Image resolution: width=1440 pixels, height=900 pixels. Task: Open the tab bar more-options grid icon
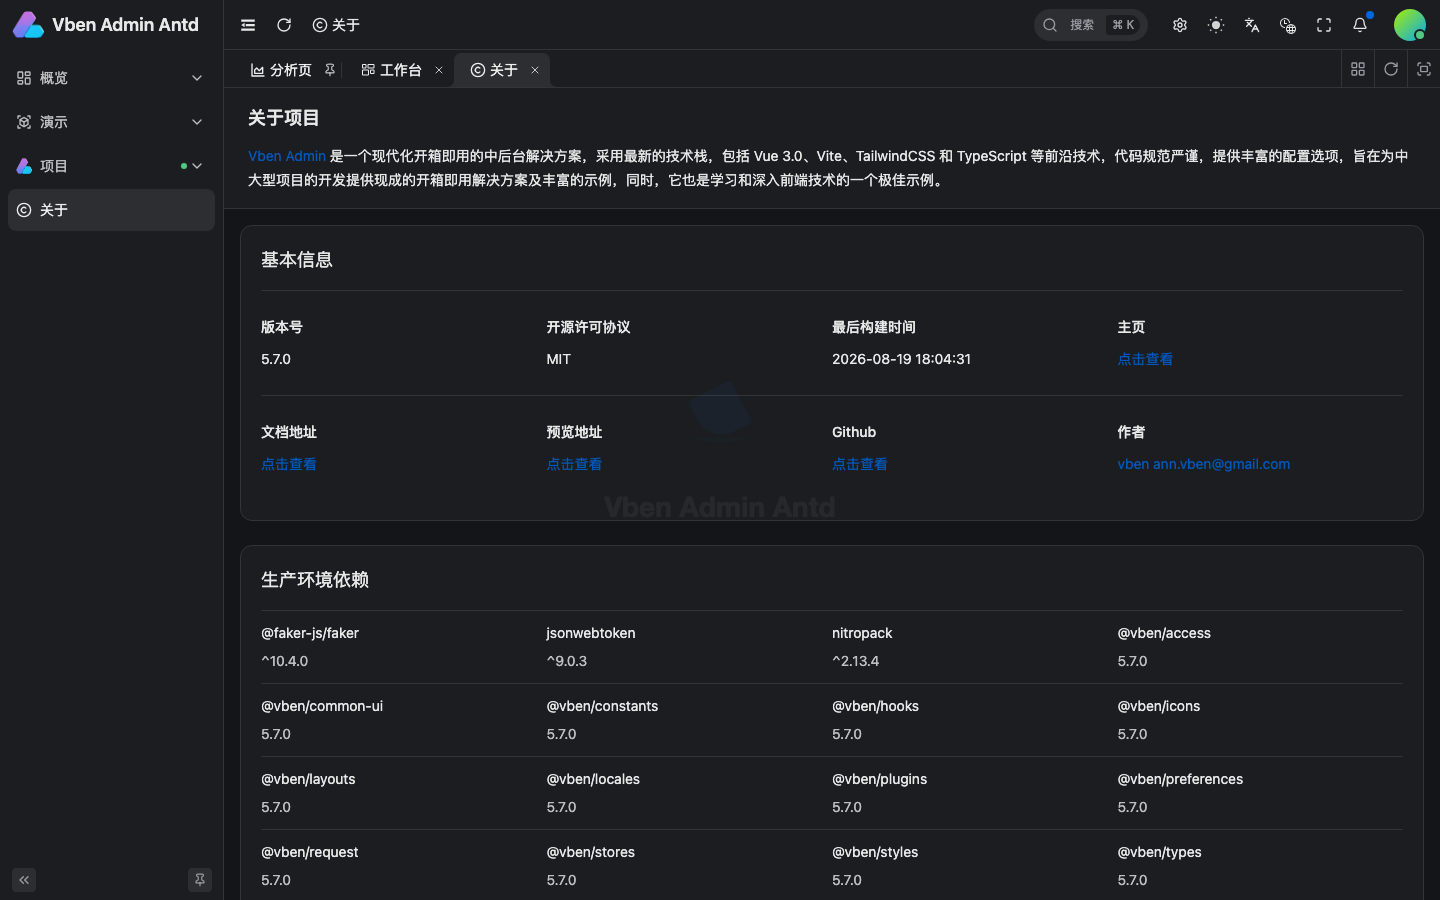[x=1358, y=69]
